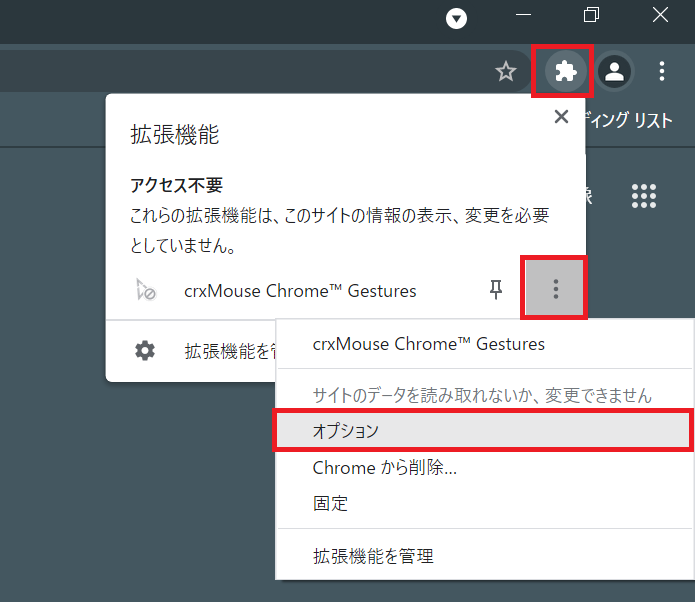Close the 拡張機能 popup panel

(561, 117)
